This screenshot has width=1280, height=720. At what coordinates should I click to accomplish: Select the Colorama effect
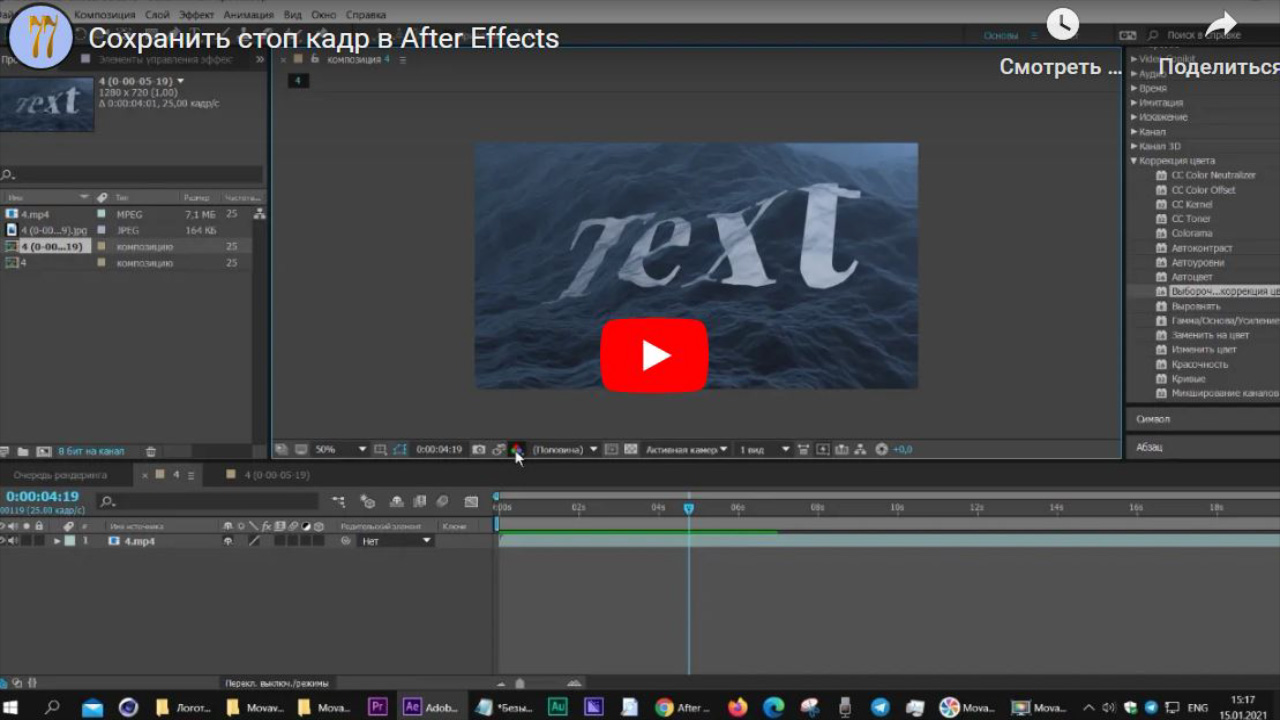tap(1191, 233)
